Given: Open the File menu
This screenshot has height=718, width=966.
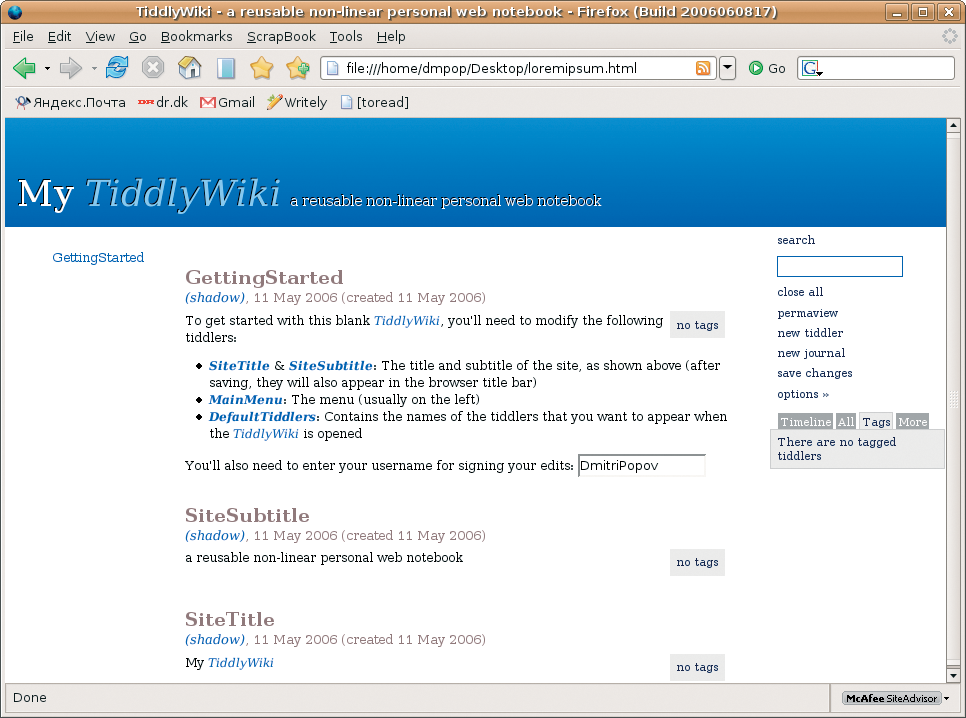Looking at the screenshot, I should (x=23, y=37).
